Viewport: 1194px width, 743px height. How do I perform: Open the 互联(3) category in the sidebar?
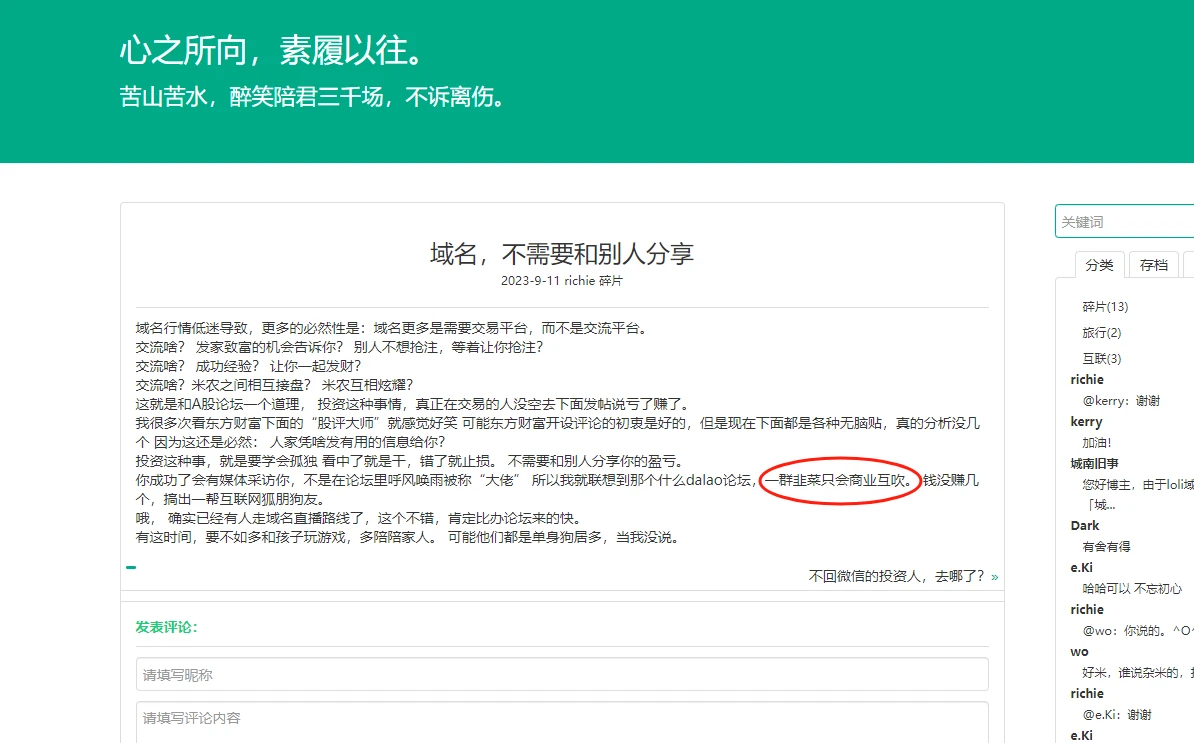1101,359
